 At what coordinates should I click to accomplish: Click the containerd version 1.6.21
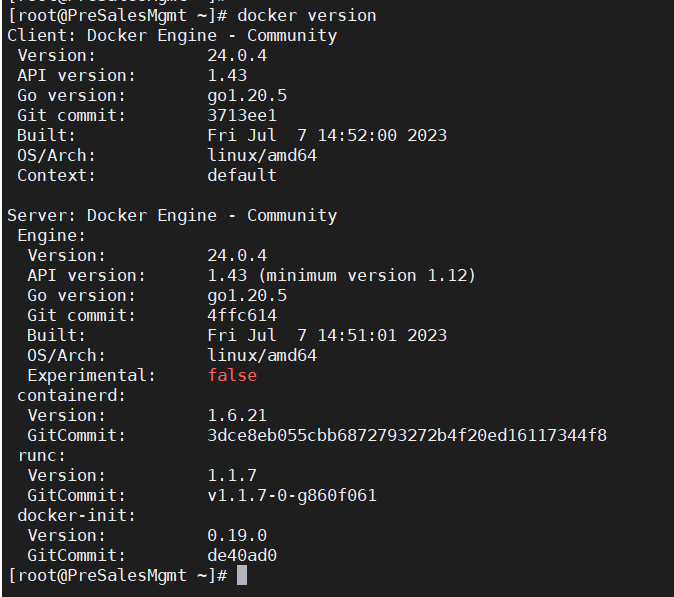(237, 415)
